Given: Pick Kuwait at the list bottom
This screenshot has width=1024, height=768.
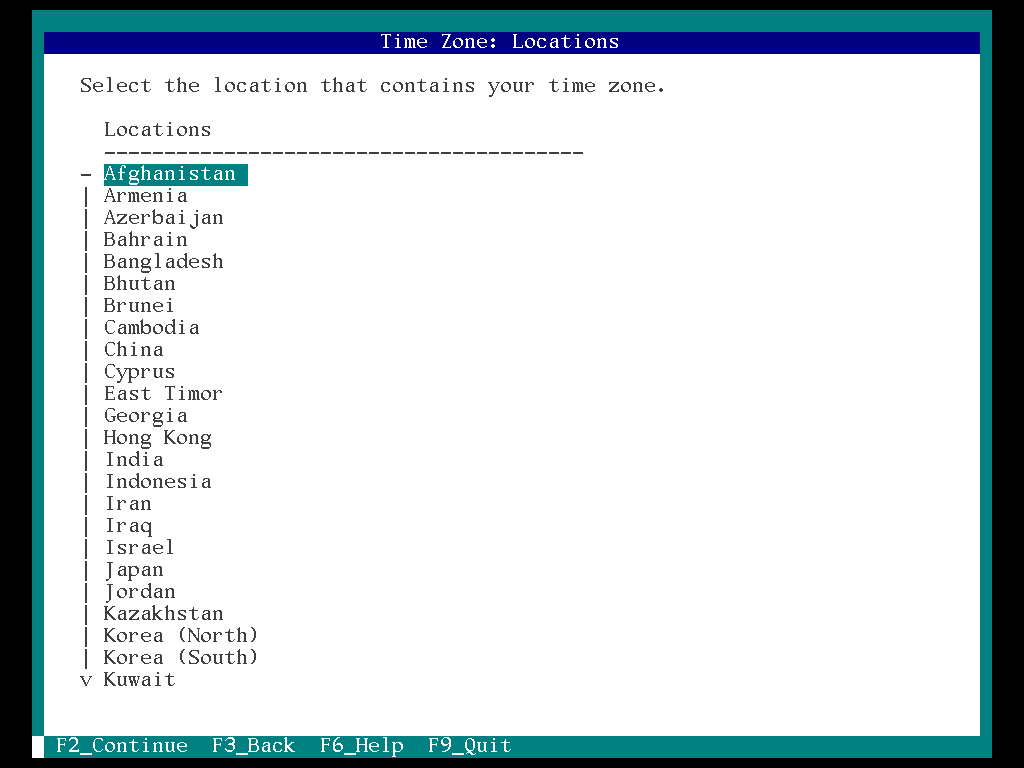Looking at the screenshot, I should click(140, 680).
